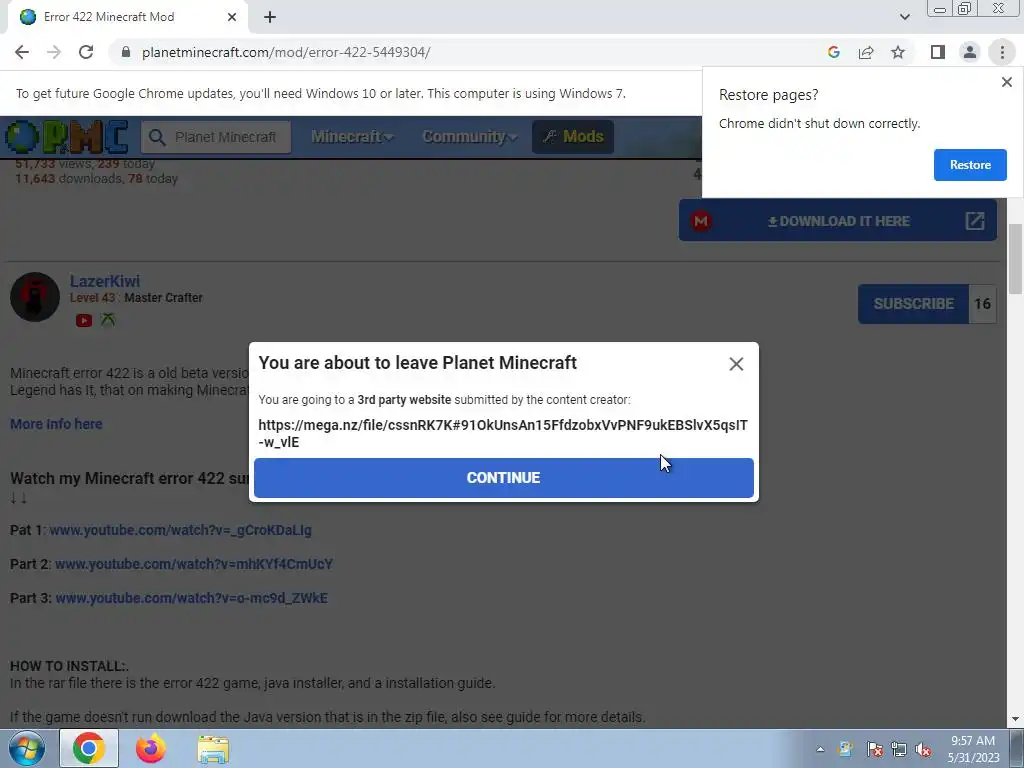
Task: Click the mega.nz URL text in dialog
Action: click(x=503, y=434)
